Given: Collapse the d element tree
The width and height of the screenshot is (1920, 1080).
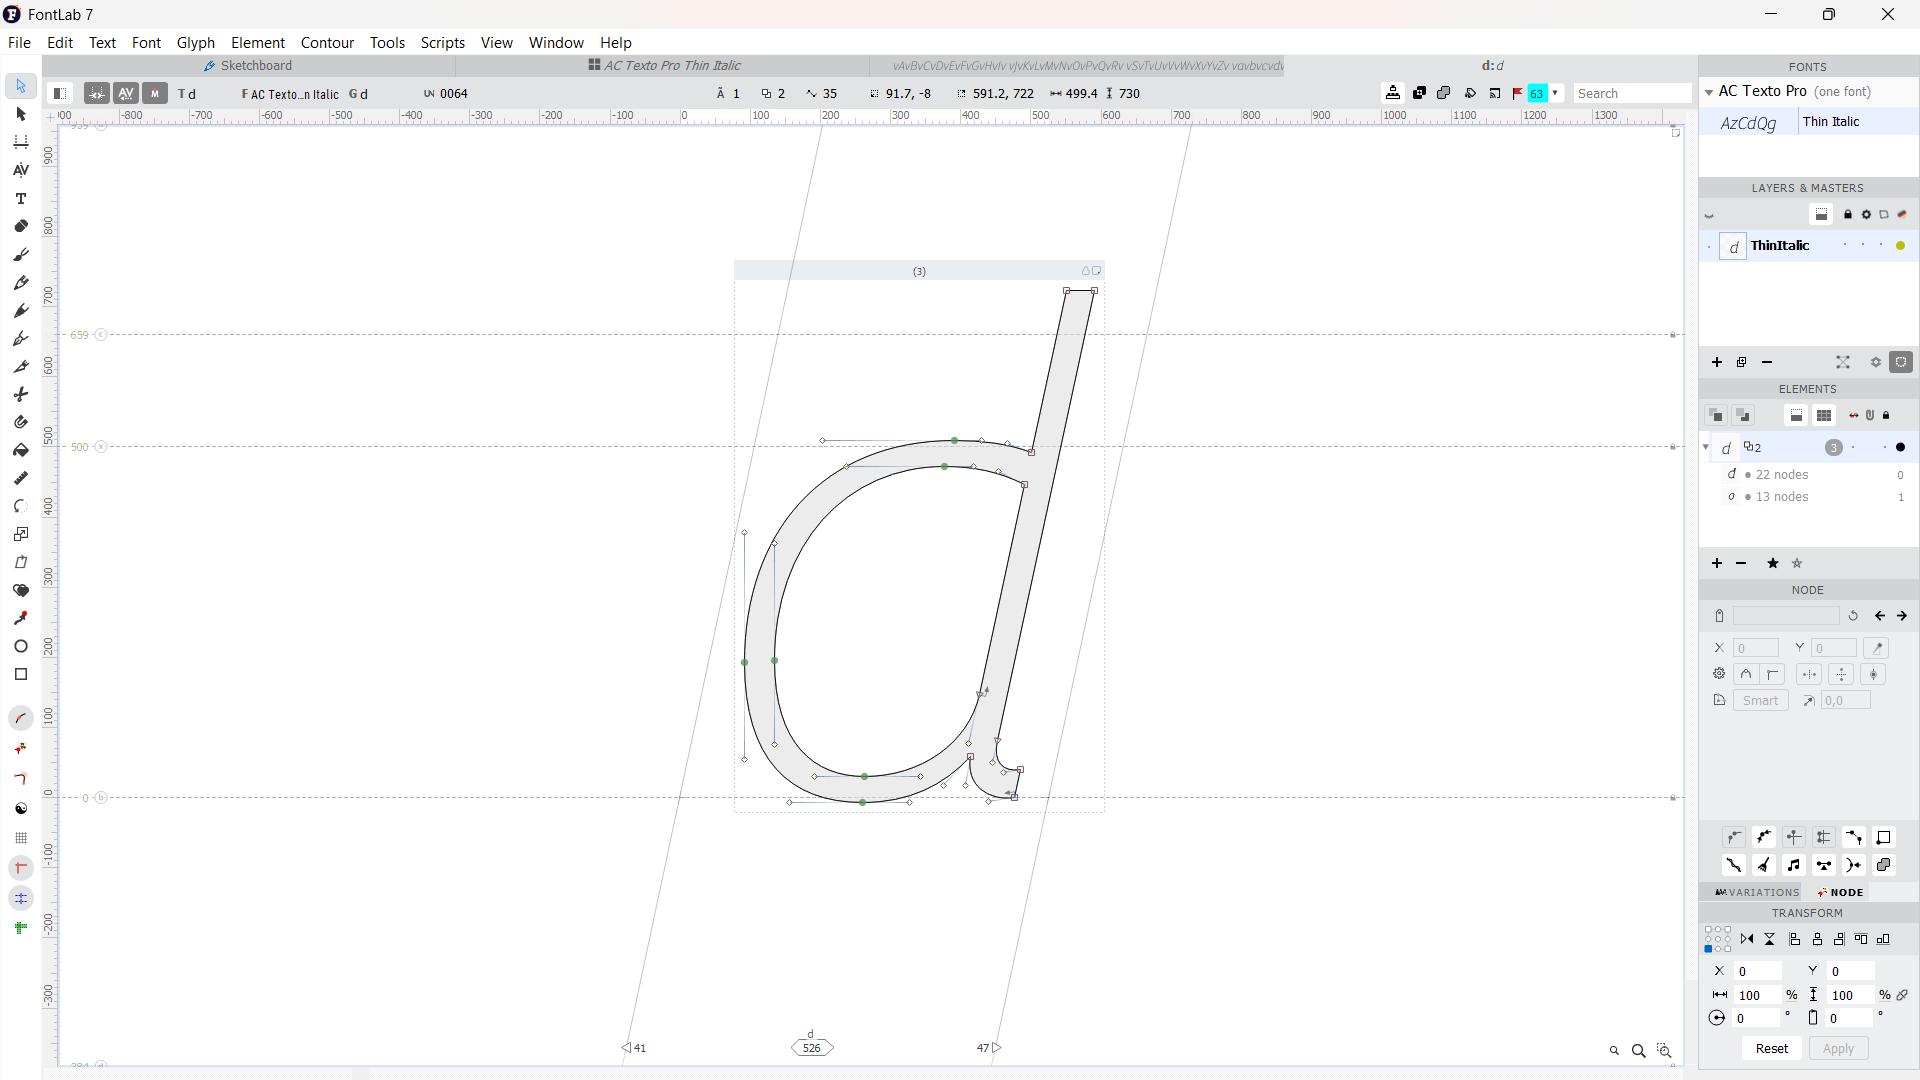Looking at the screenshot, I should click(x=1706, y=447).
